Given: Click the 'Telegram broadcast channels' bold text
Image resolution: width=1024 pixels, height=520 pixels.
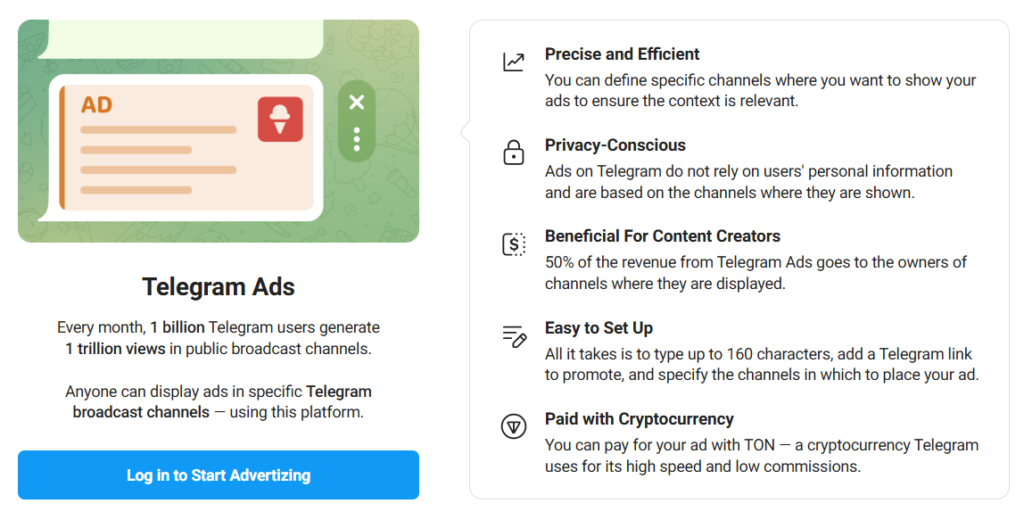Looking at the screenshot, I should pos(222,402).
